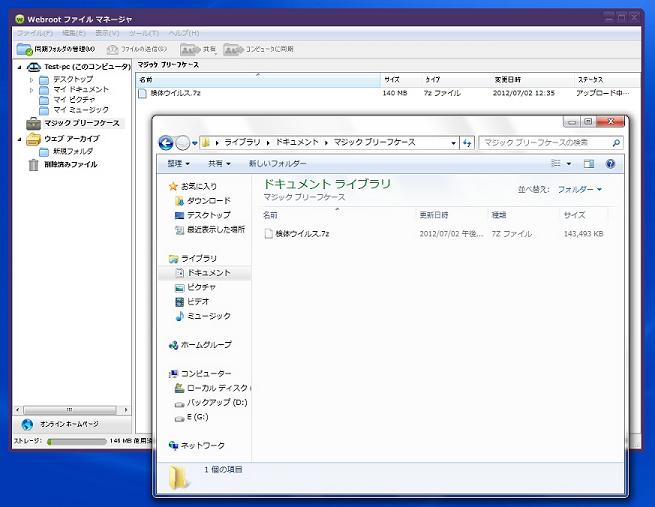Collapse the ウェブ アーカイブ tree node
Image resolution: width=655 pixels, height=507 pixels.
[x=19, y=139]
